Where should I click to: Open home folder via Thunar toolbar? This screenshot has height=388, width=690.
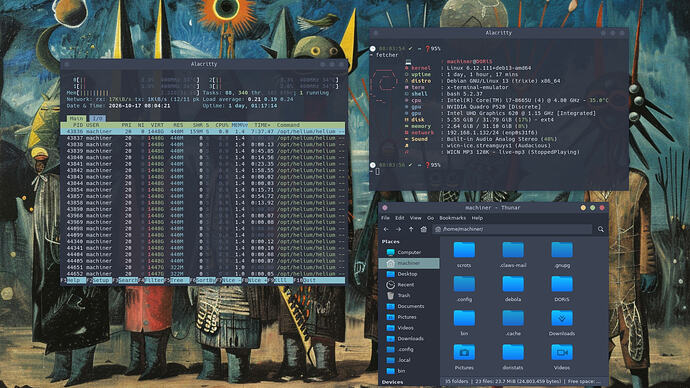click(423, 229)
